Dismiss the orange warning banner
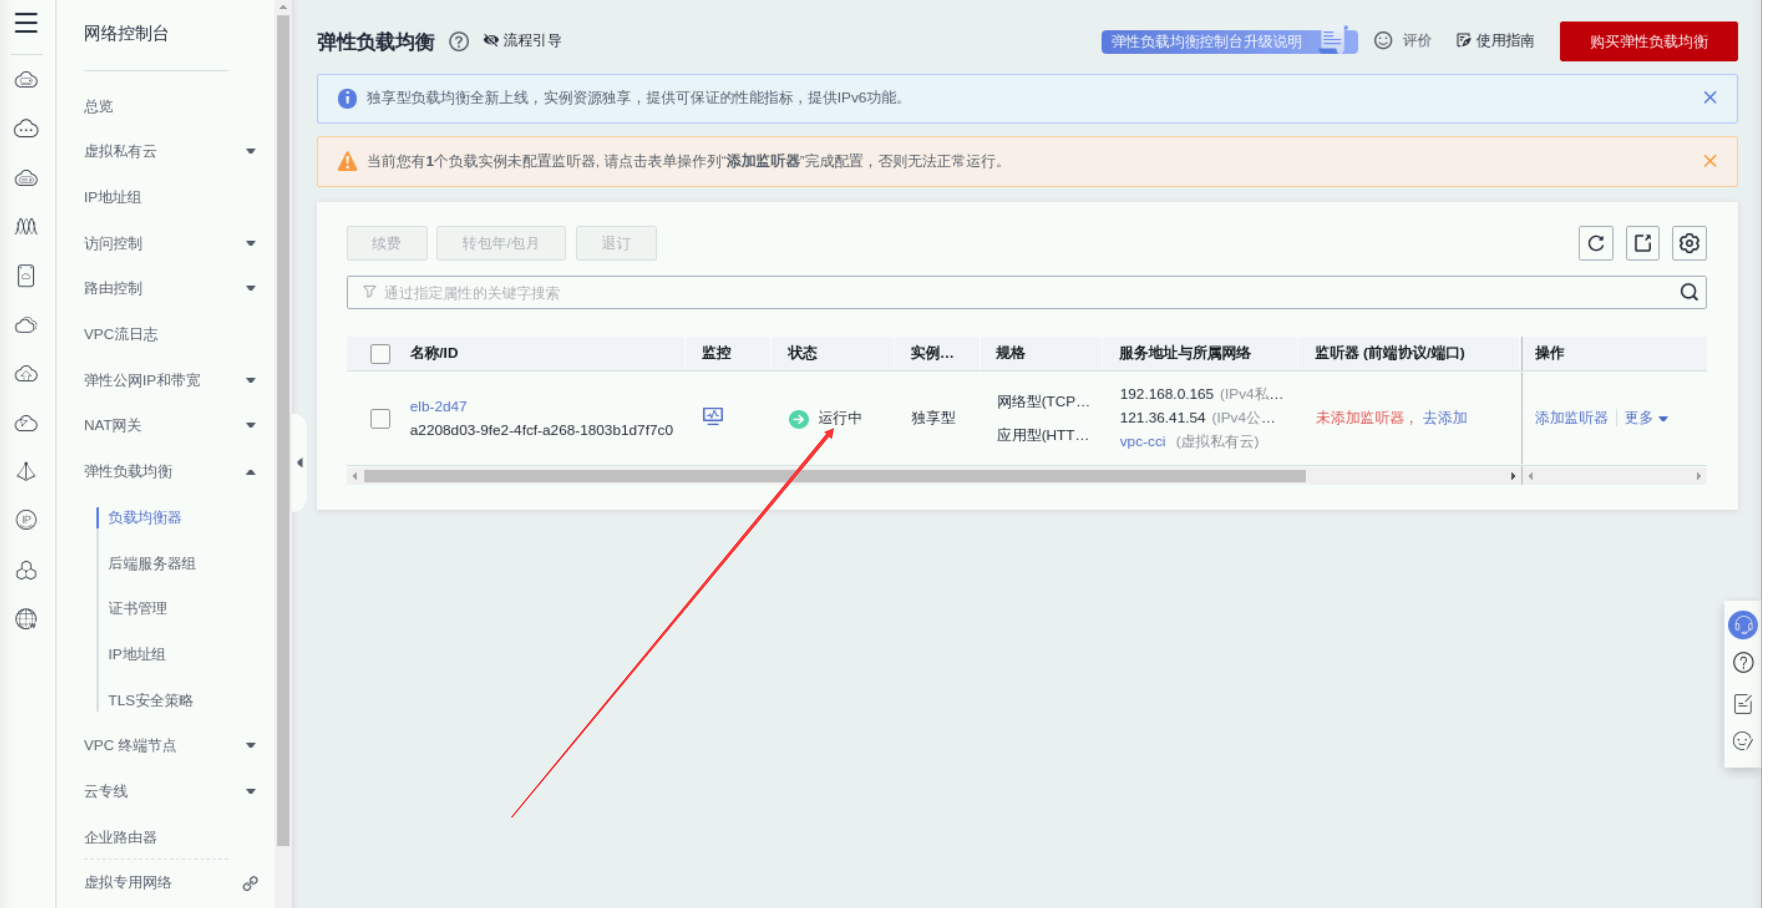 pos(1710,161)
